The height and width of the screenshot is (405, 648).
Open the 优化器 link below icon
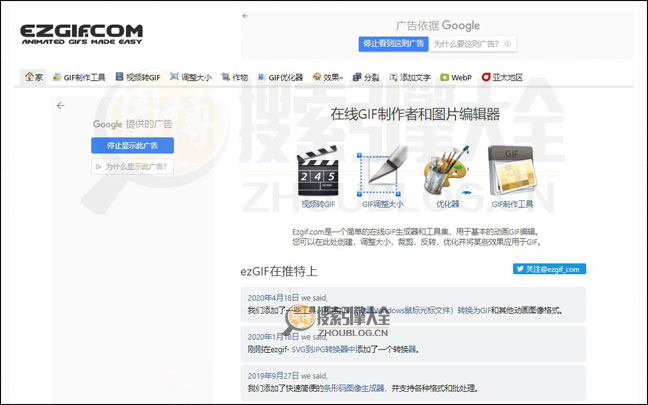pyautogui.click(x=448, y=204)
